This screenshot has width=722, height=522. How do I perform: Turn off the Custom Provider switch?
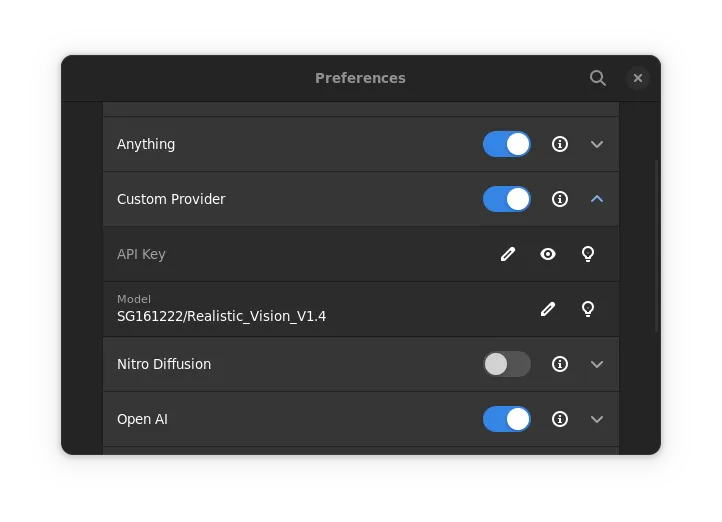[507, 199]
